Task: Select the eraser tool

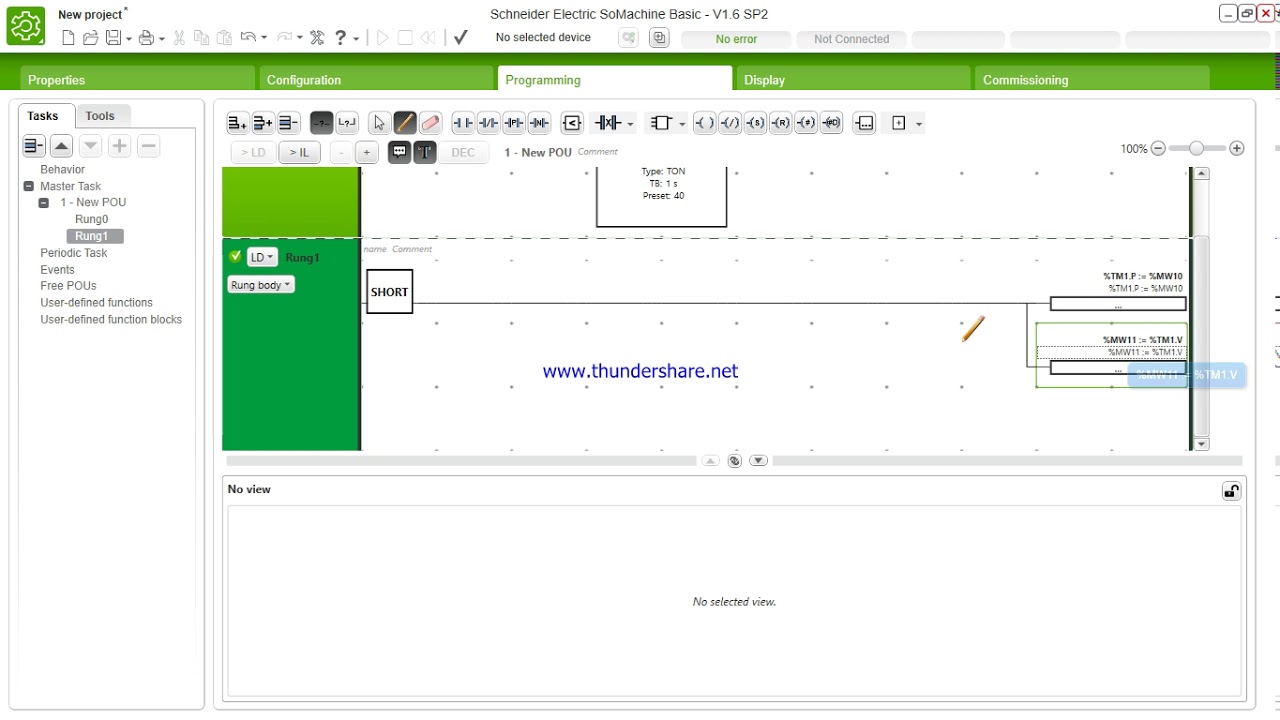Action: 430,123
